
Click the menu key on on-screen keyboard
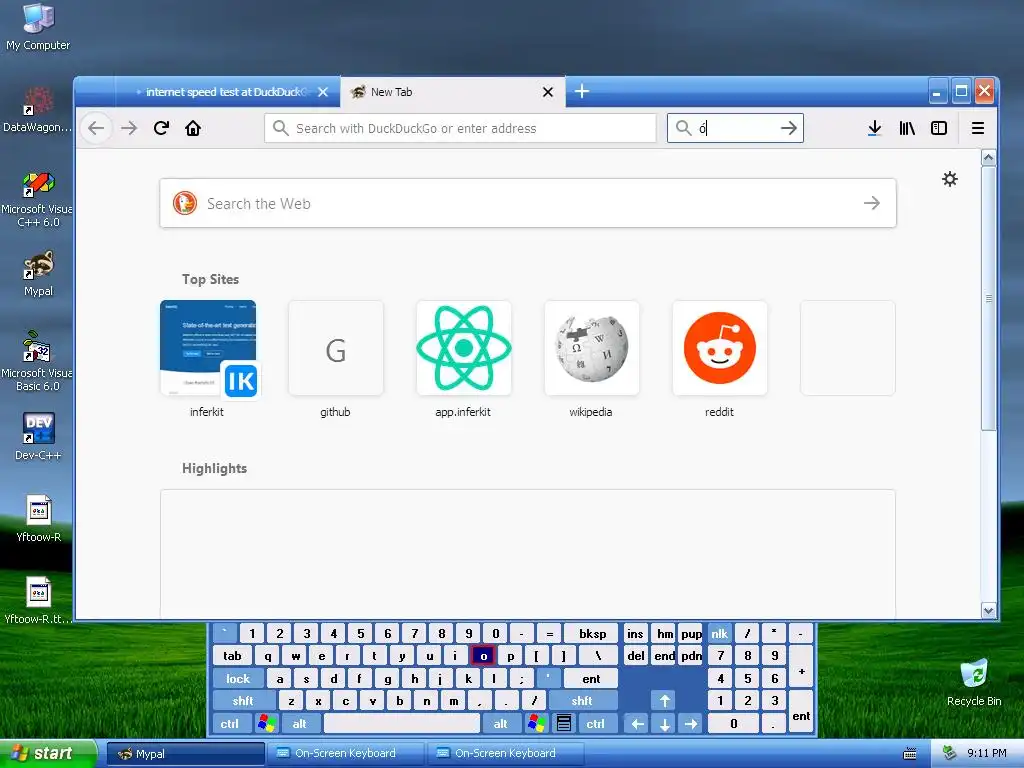[564, 724]
